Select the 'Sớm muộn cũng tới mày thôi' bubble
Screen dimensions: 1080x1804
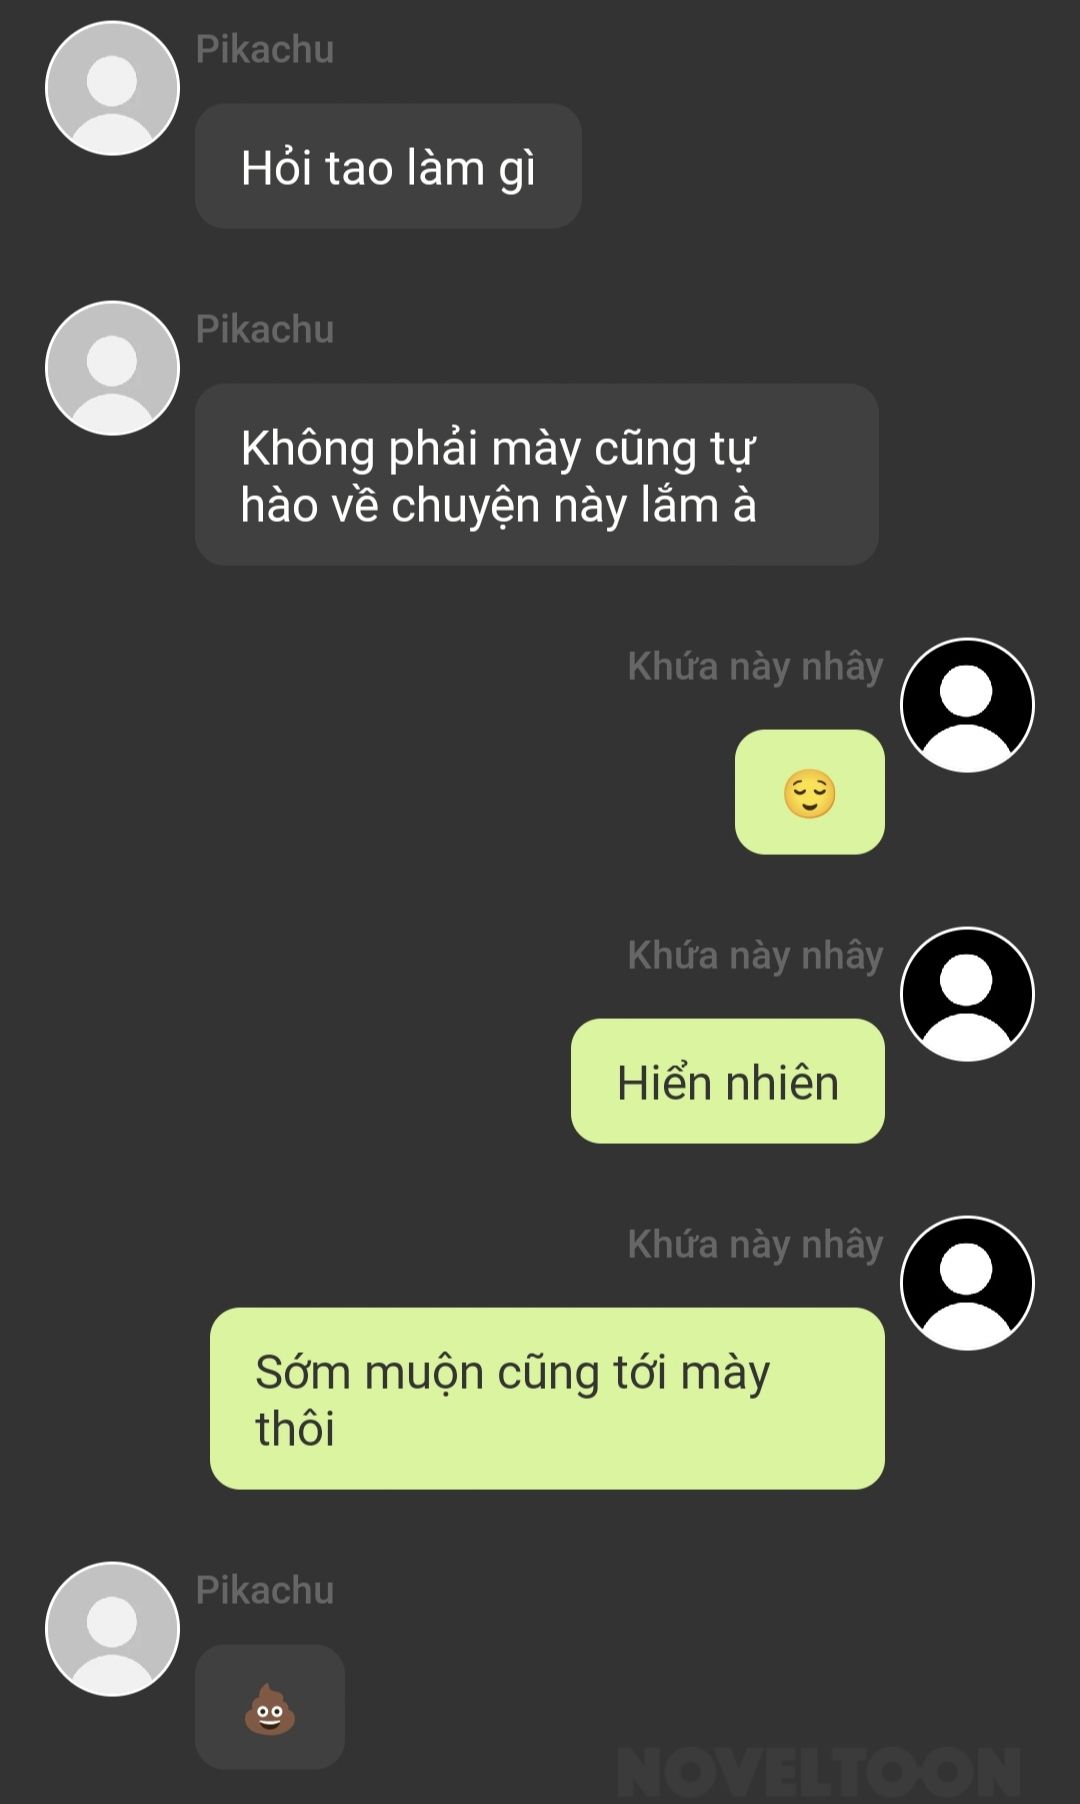point(547,1399)
